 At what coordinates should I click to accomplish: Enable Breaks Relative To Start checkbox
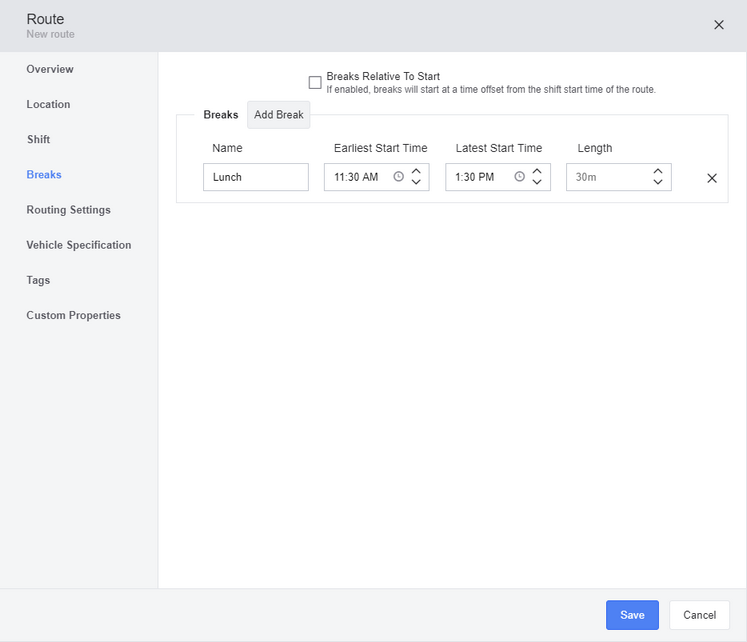click(x=315, y=82)
